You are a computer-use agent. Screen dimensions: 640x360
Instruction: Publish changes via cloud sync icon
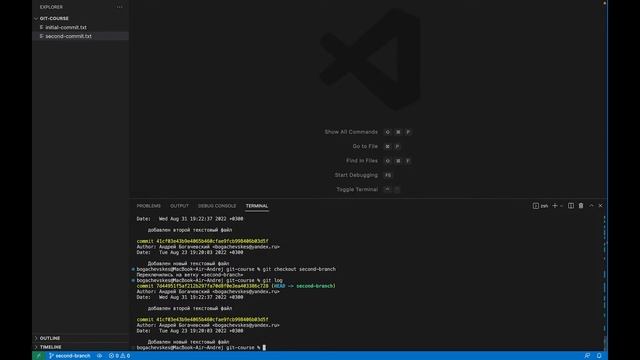tap(99, 356)
